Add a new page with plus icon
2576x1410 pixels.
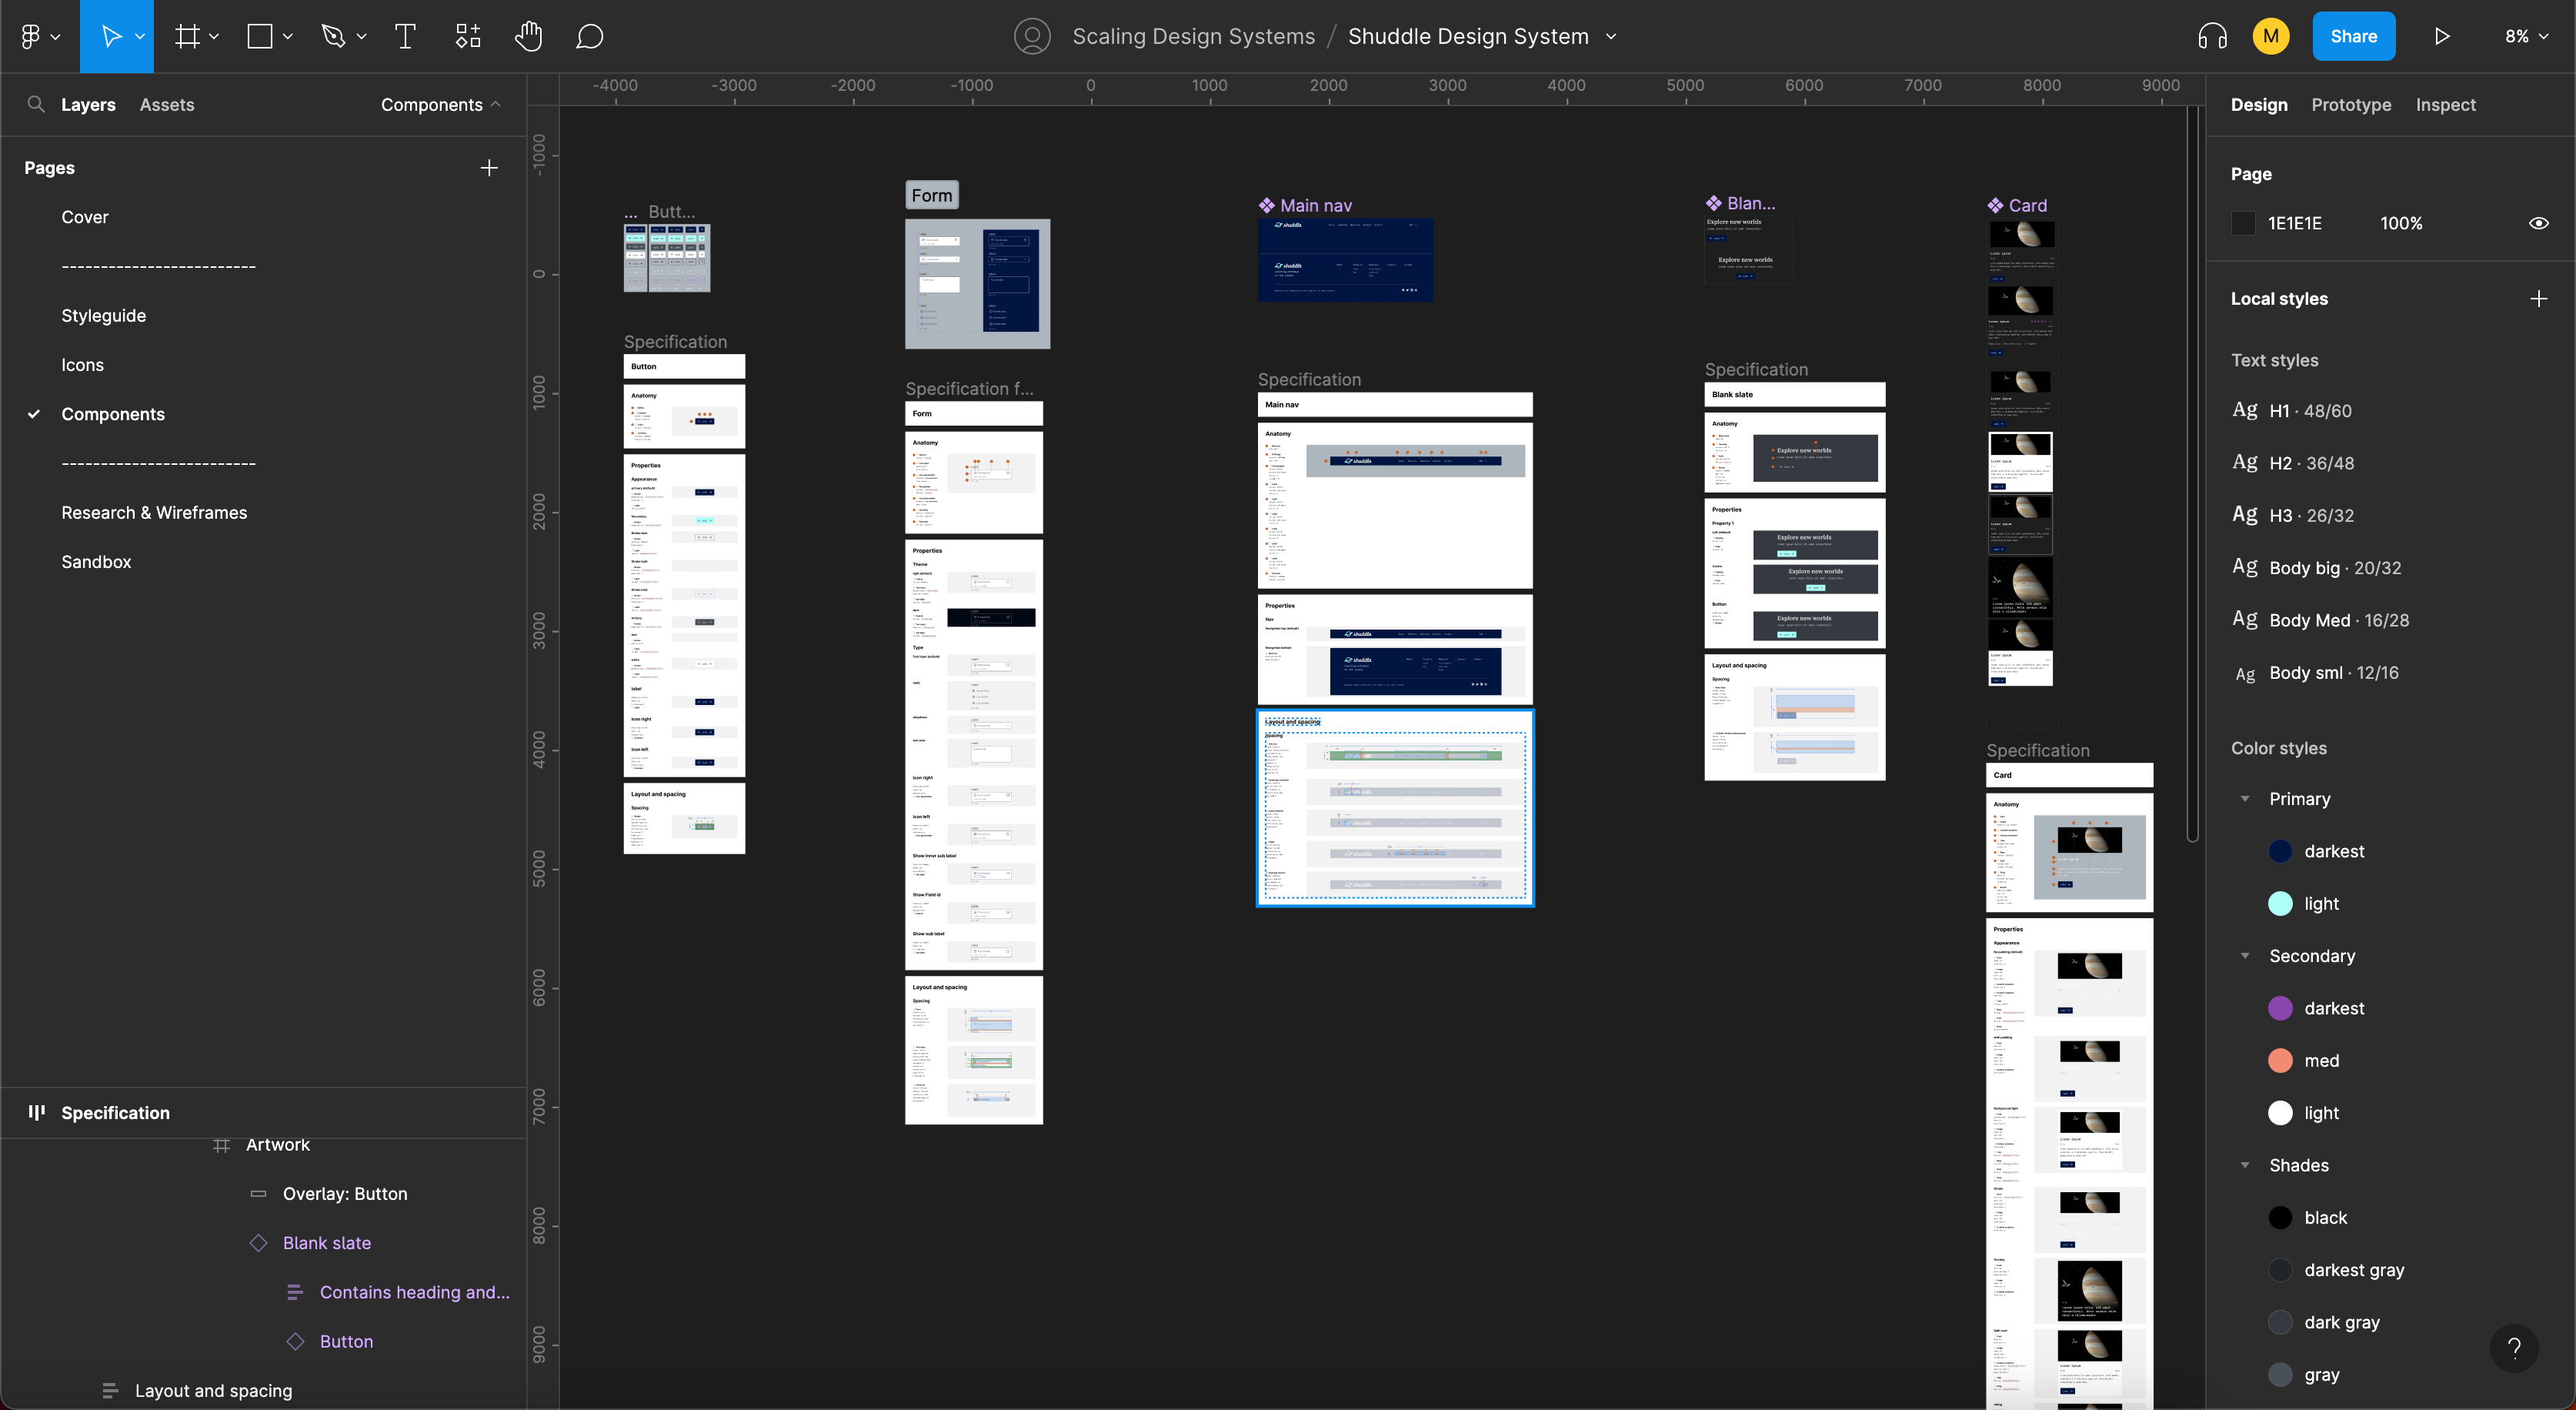pos(489,168)
